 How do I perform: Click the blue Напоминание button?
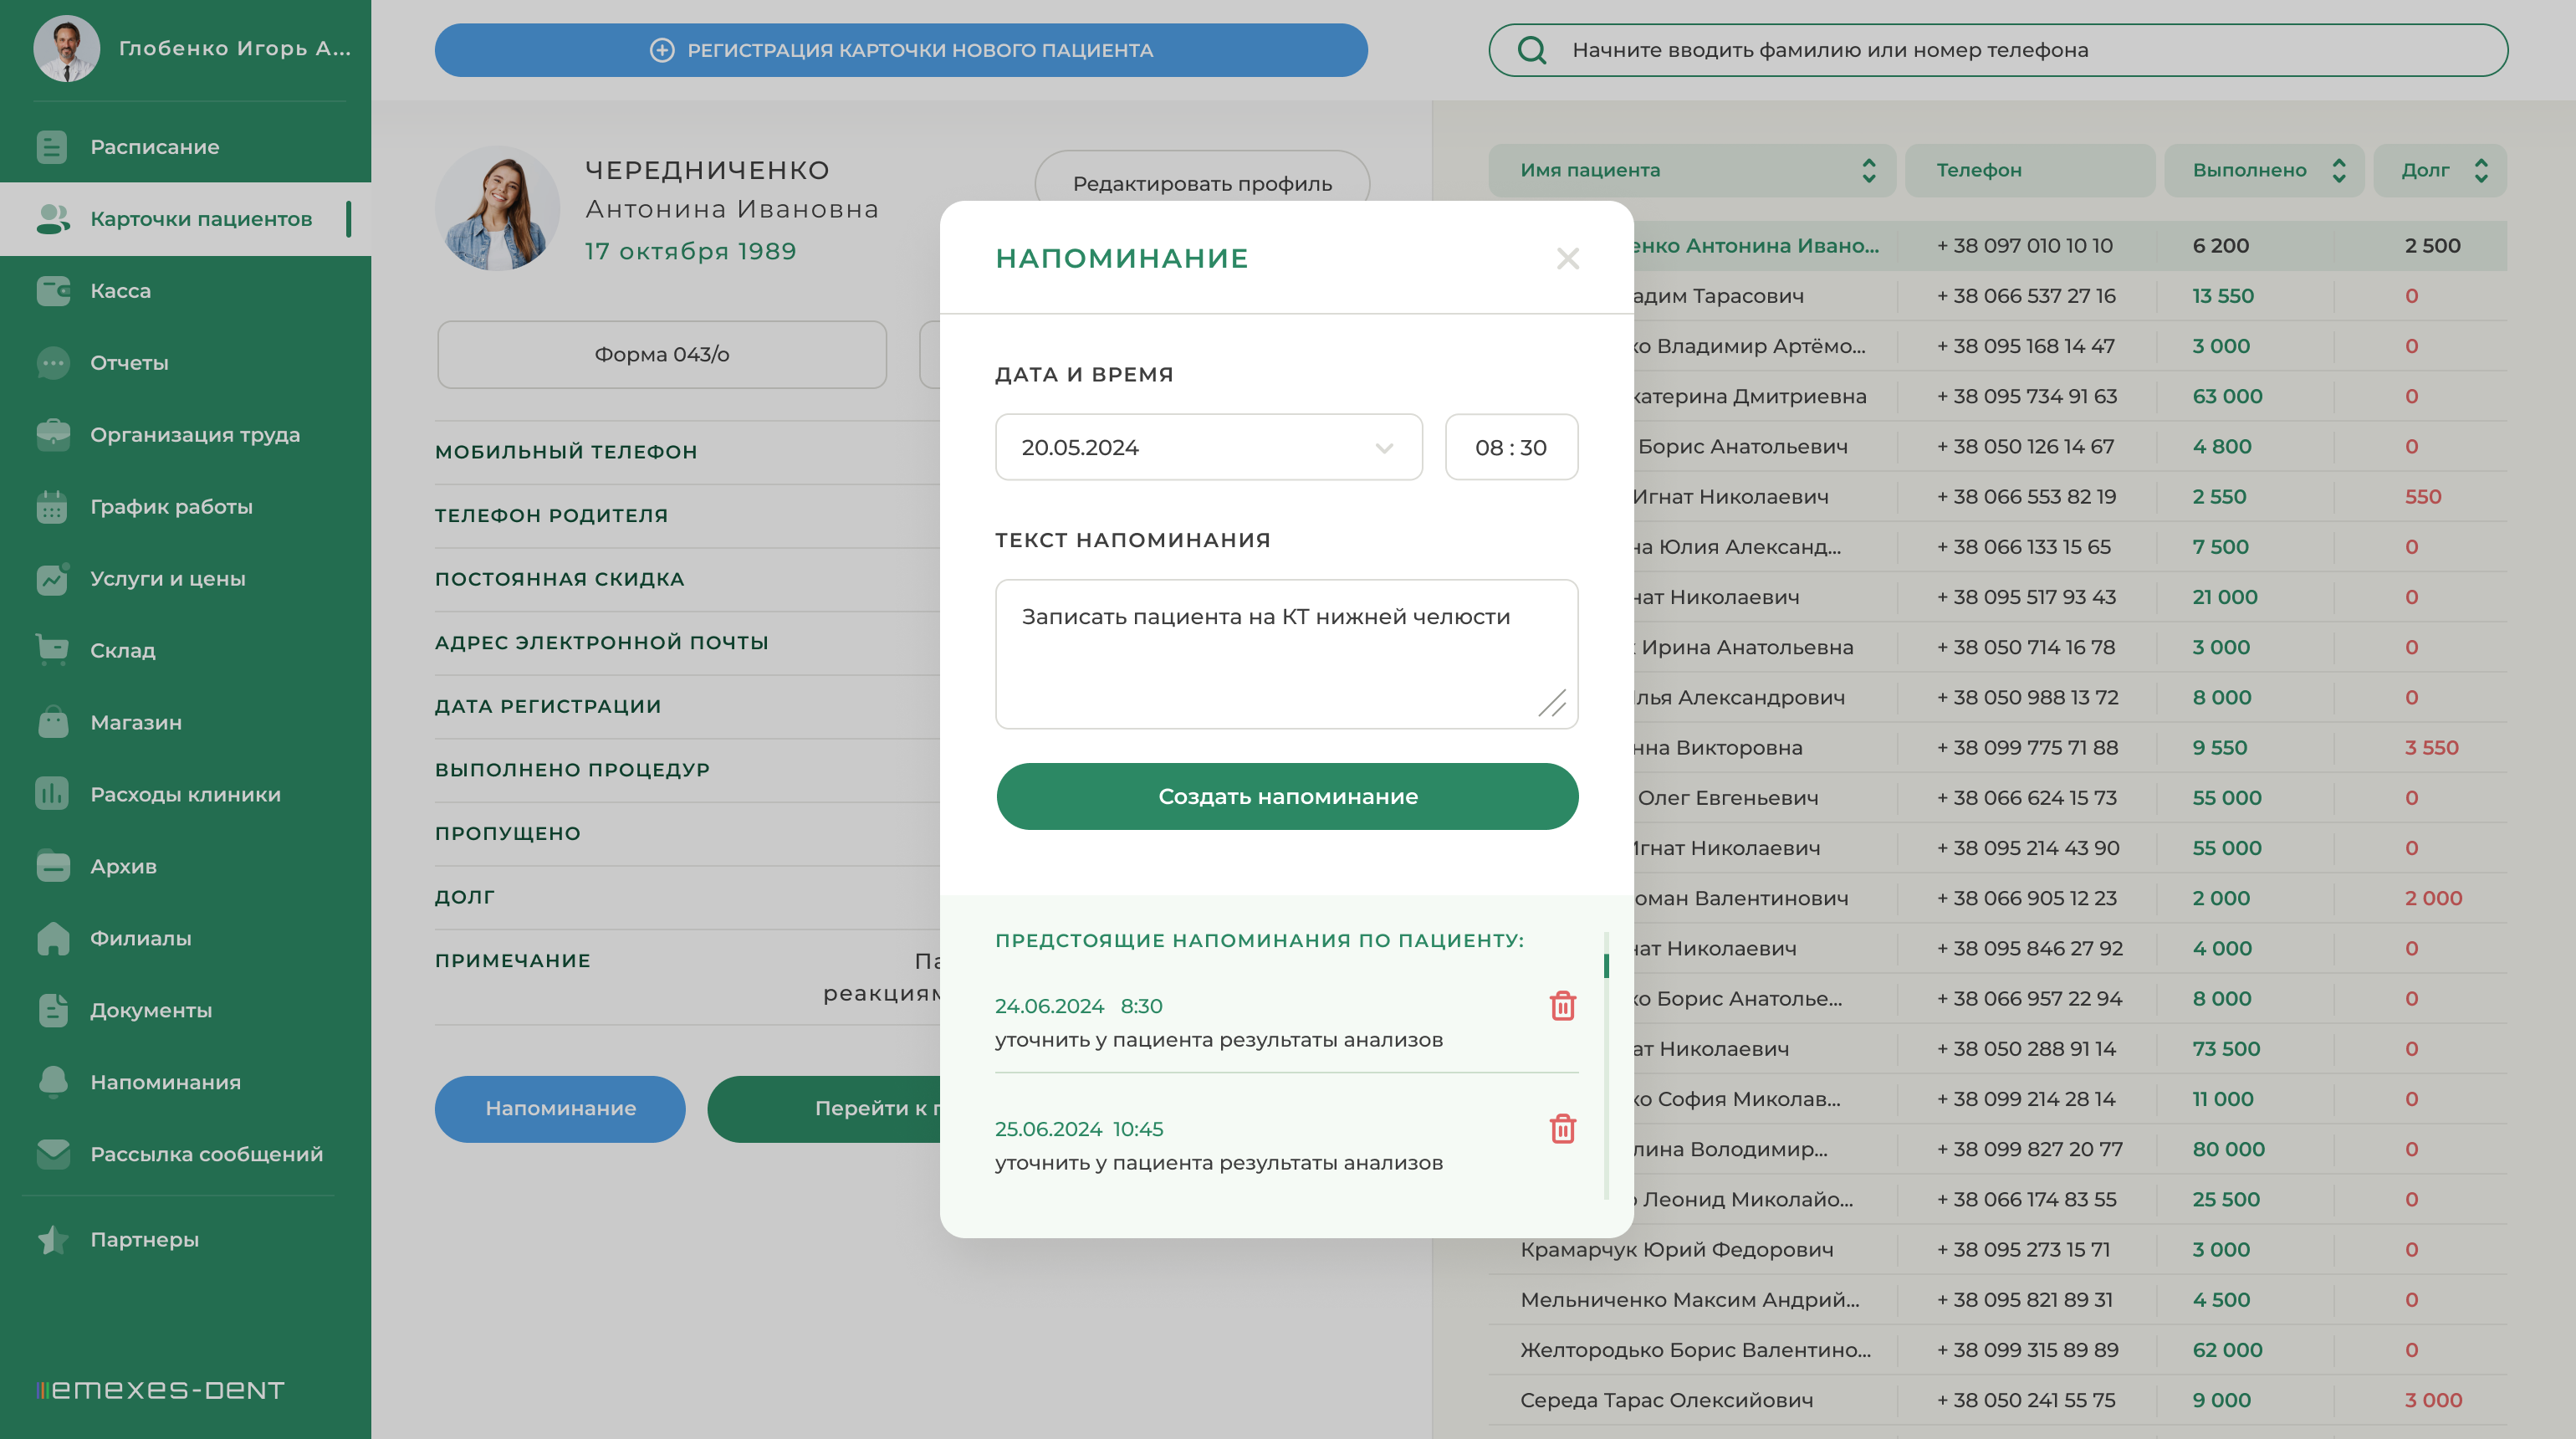tap(560, 1109)
